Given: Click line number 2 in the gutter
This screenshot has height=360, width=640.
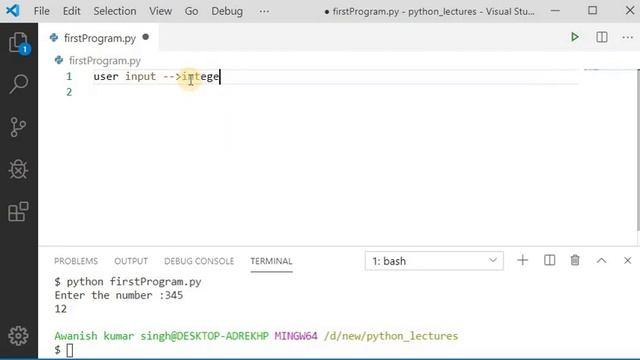Looking at the screenshot, I should 69,92.
